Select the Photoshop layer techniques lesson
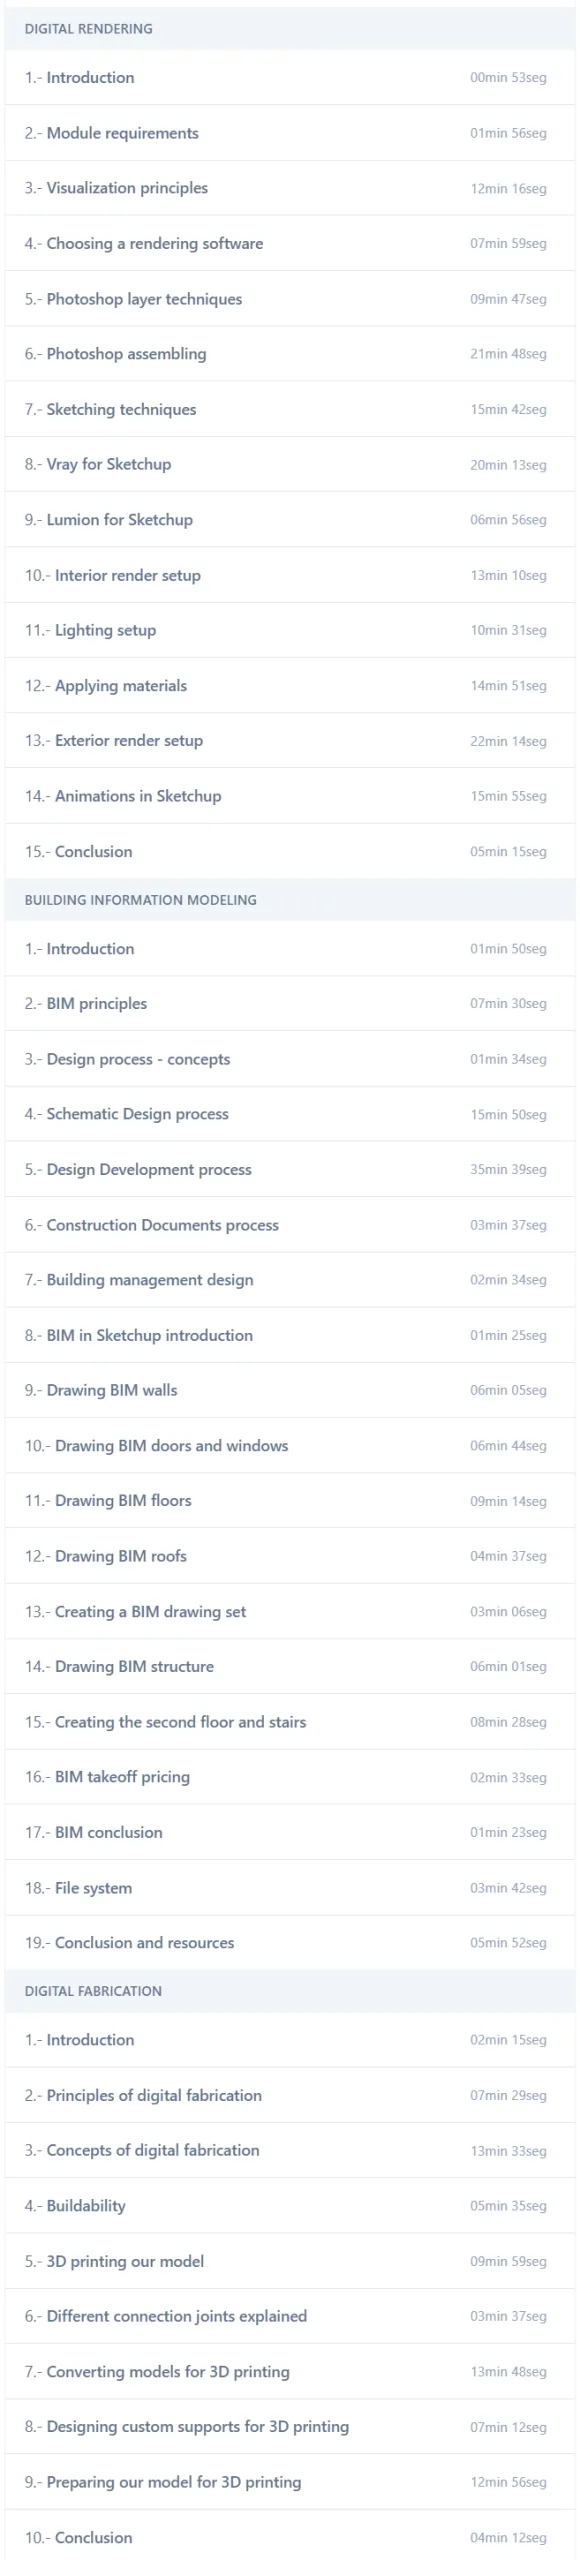Image resolution: width=580 pixels, height=2560 pixels. 290,299
